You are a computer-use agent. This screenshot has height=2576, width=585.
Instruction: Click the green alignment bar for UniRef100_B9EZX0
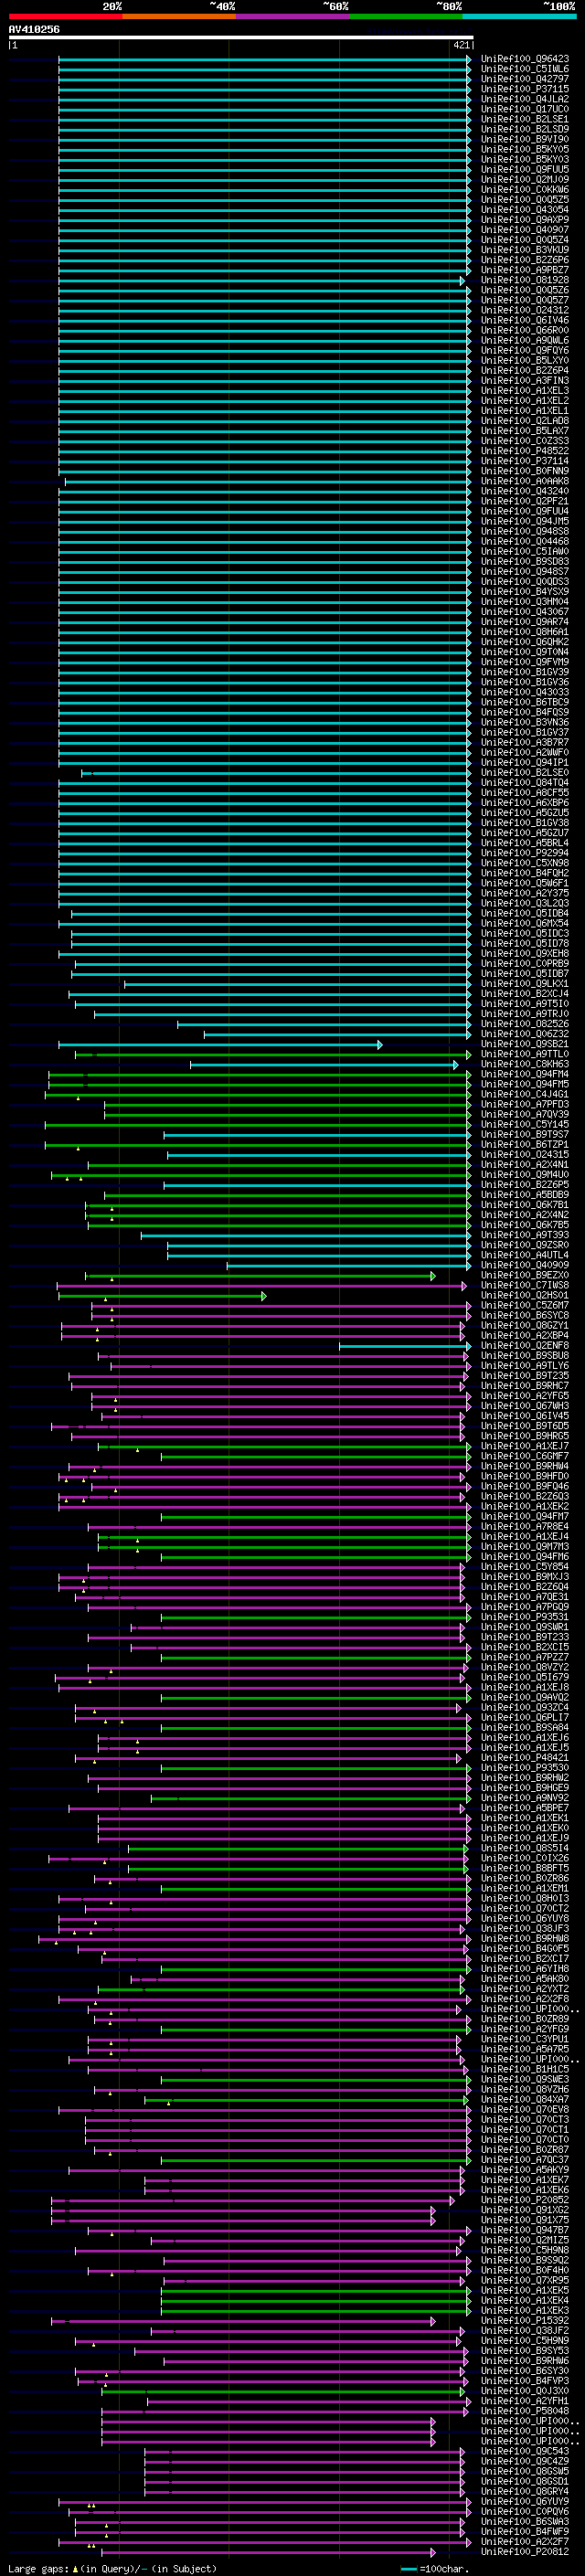point(261,1276)
